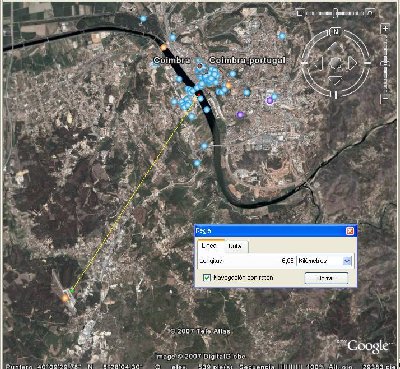Click the green ruler endpoint near the airfield
This screenshot has height=369, width=400.
tap(72, 291)
